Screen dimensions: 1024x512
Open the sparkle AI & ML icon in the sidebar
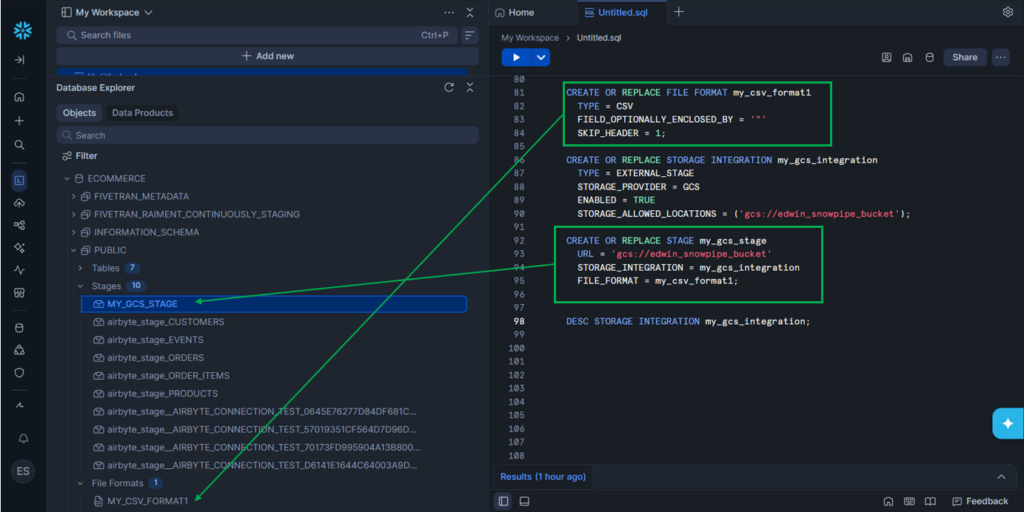20,248
